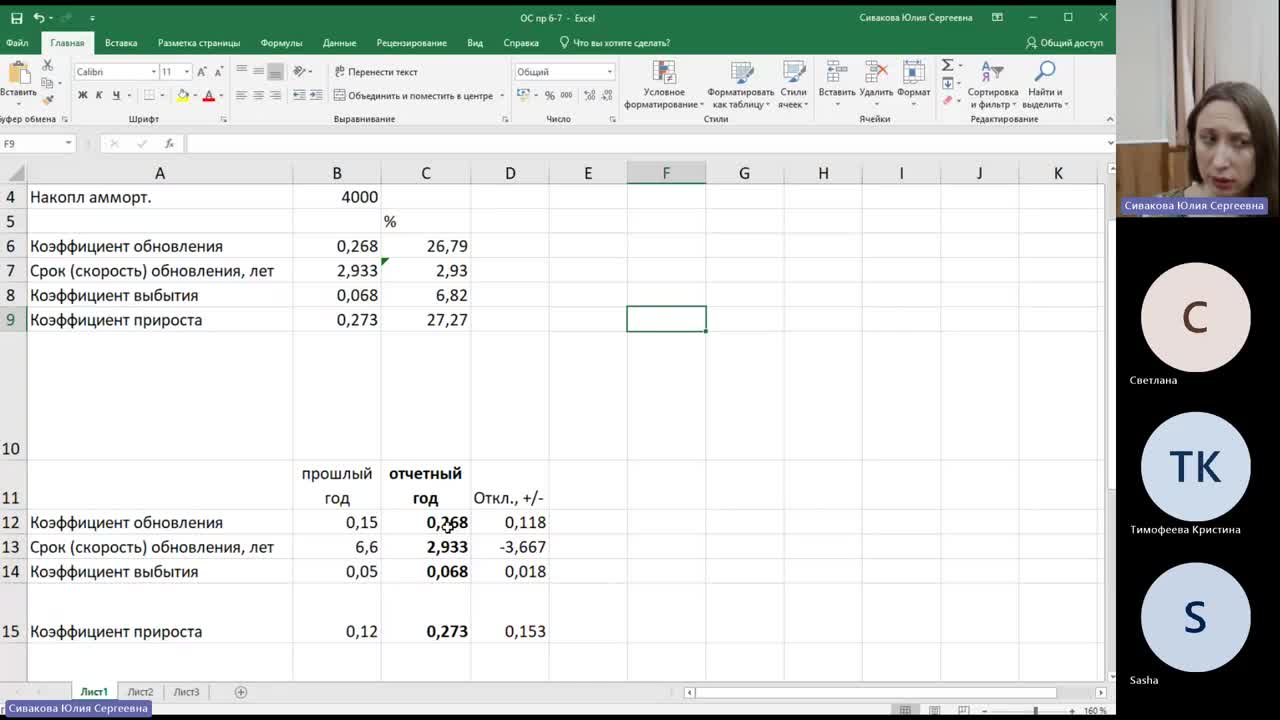Image resolution: width=1280 pixels, height=720 pixels.
Task: Open the Файл tab
Action: click(17, 43)
